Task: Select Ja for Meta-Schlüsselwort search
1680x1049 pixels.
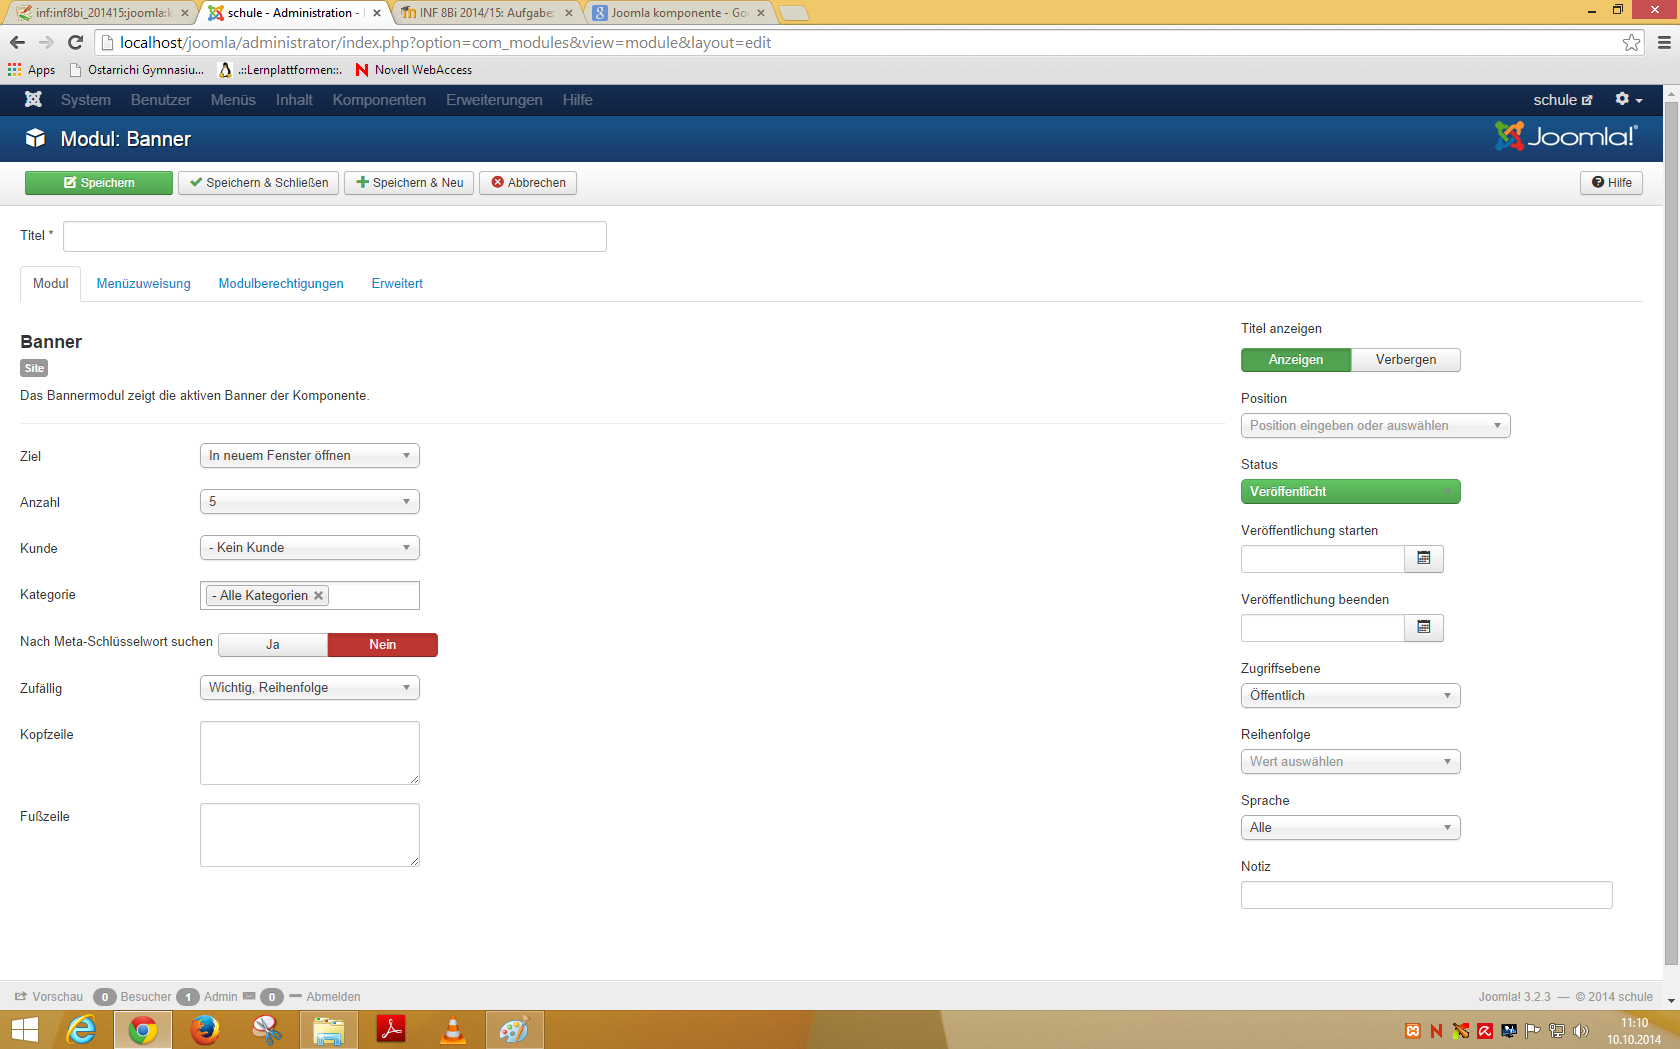Action: (x=272, y=645)
